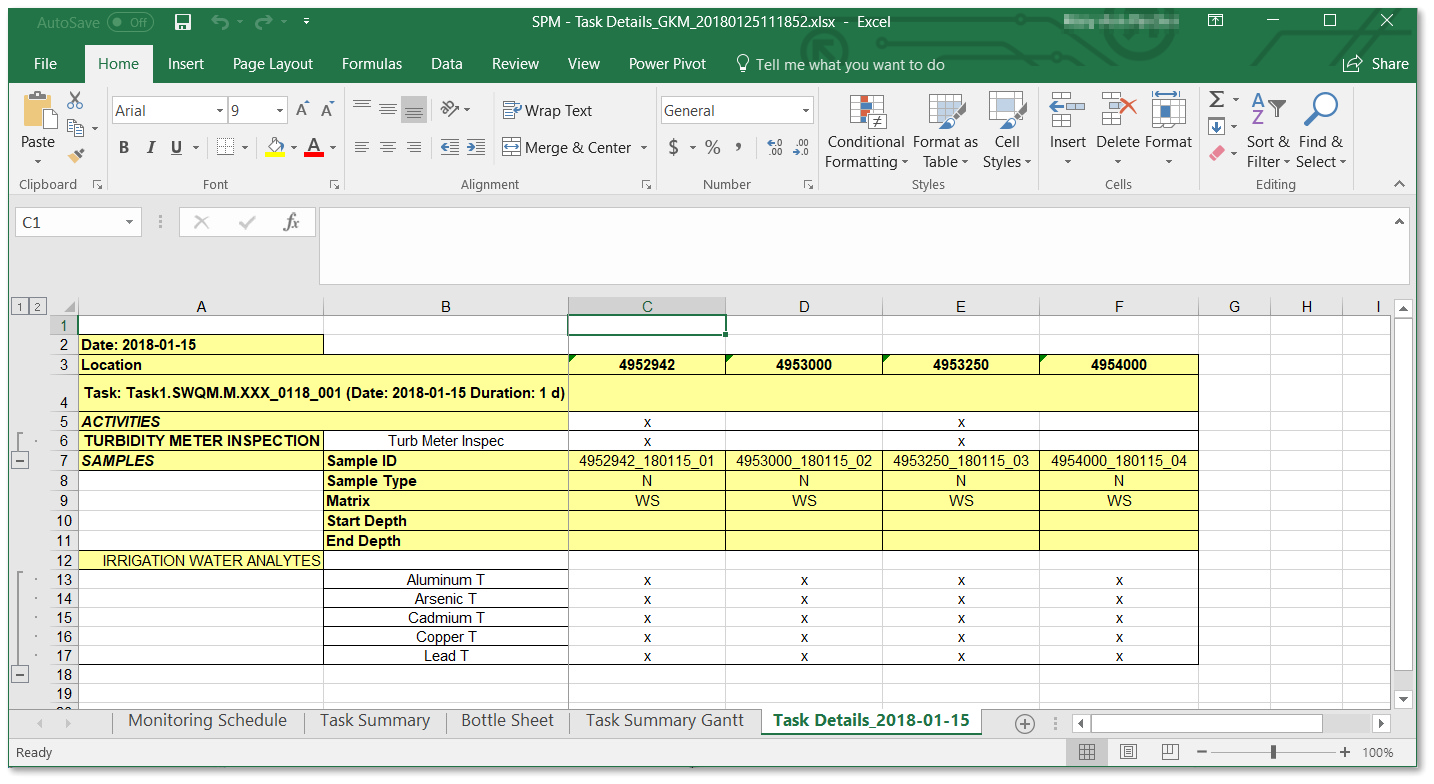Open Format cells menu
Viewport: 1434px width, 784px height.
click(1168, 131)
